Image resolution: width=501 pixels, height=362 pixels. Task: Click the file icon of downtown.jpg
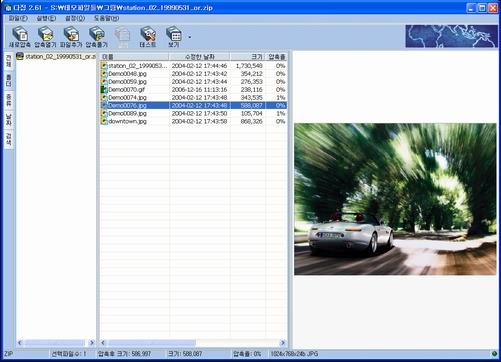point(104,121)
